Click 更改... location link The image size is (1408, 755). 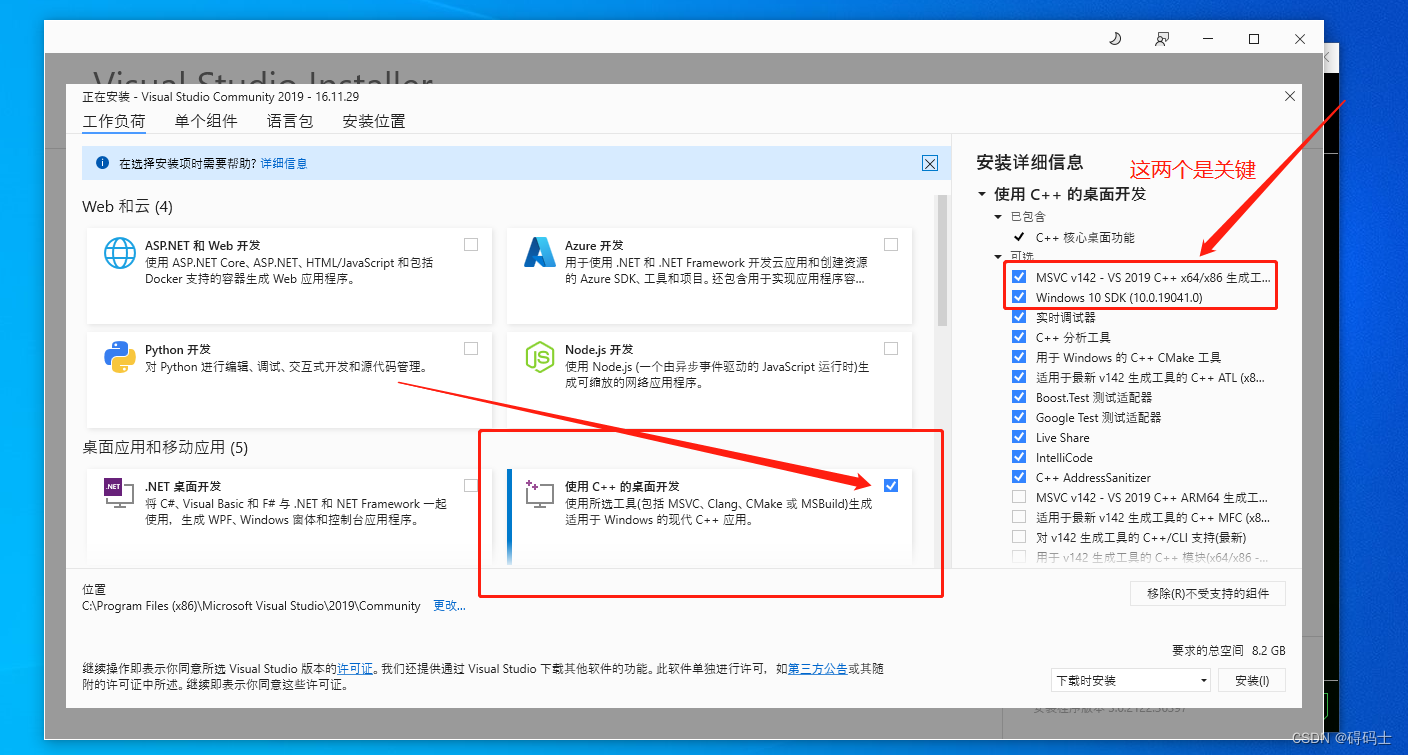[x=449, y=606]
